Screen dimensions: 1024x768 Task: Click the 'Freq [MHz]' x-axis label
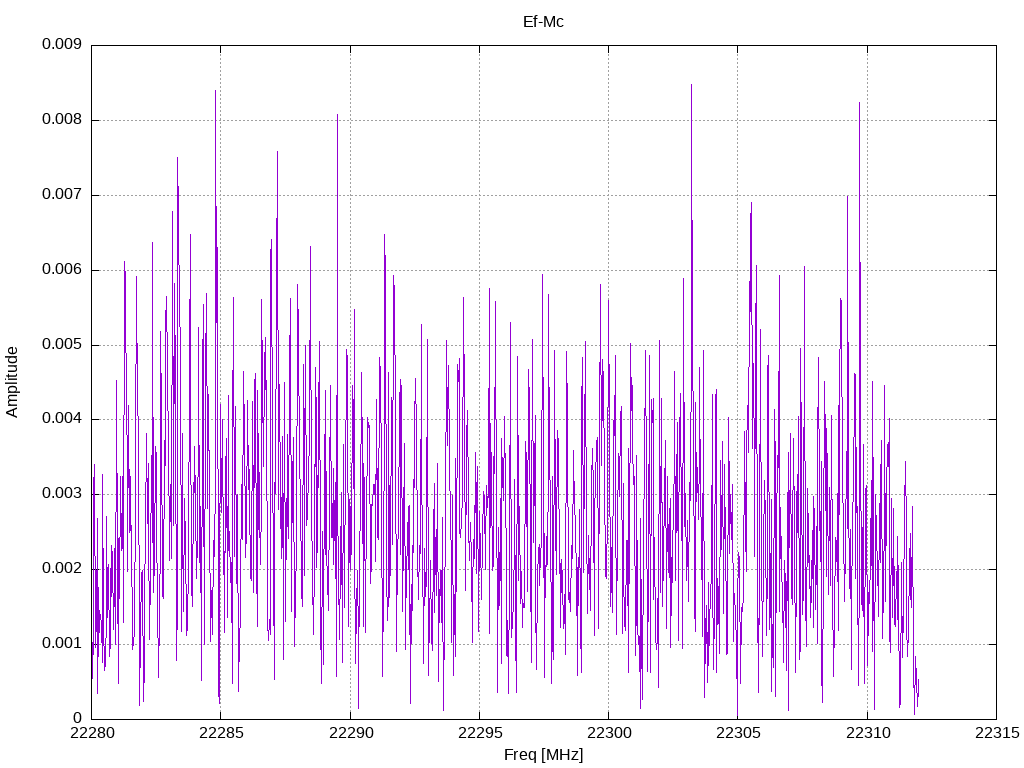(543, 755)
